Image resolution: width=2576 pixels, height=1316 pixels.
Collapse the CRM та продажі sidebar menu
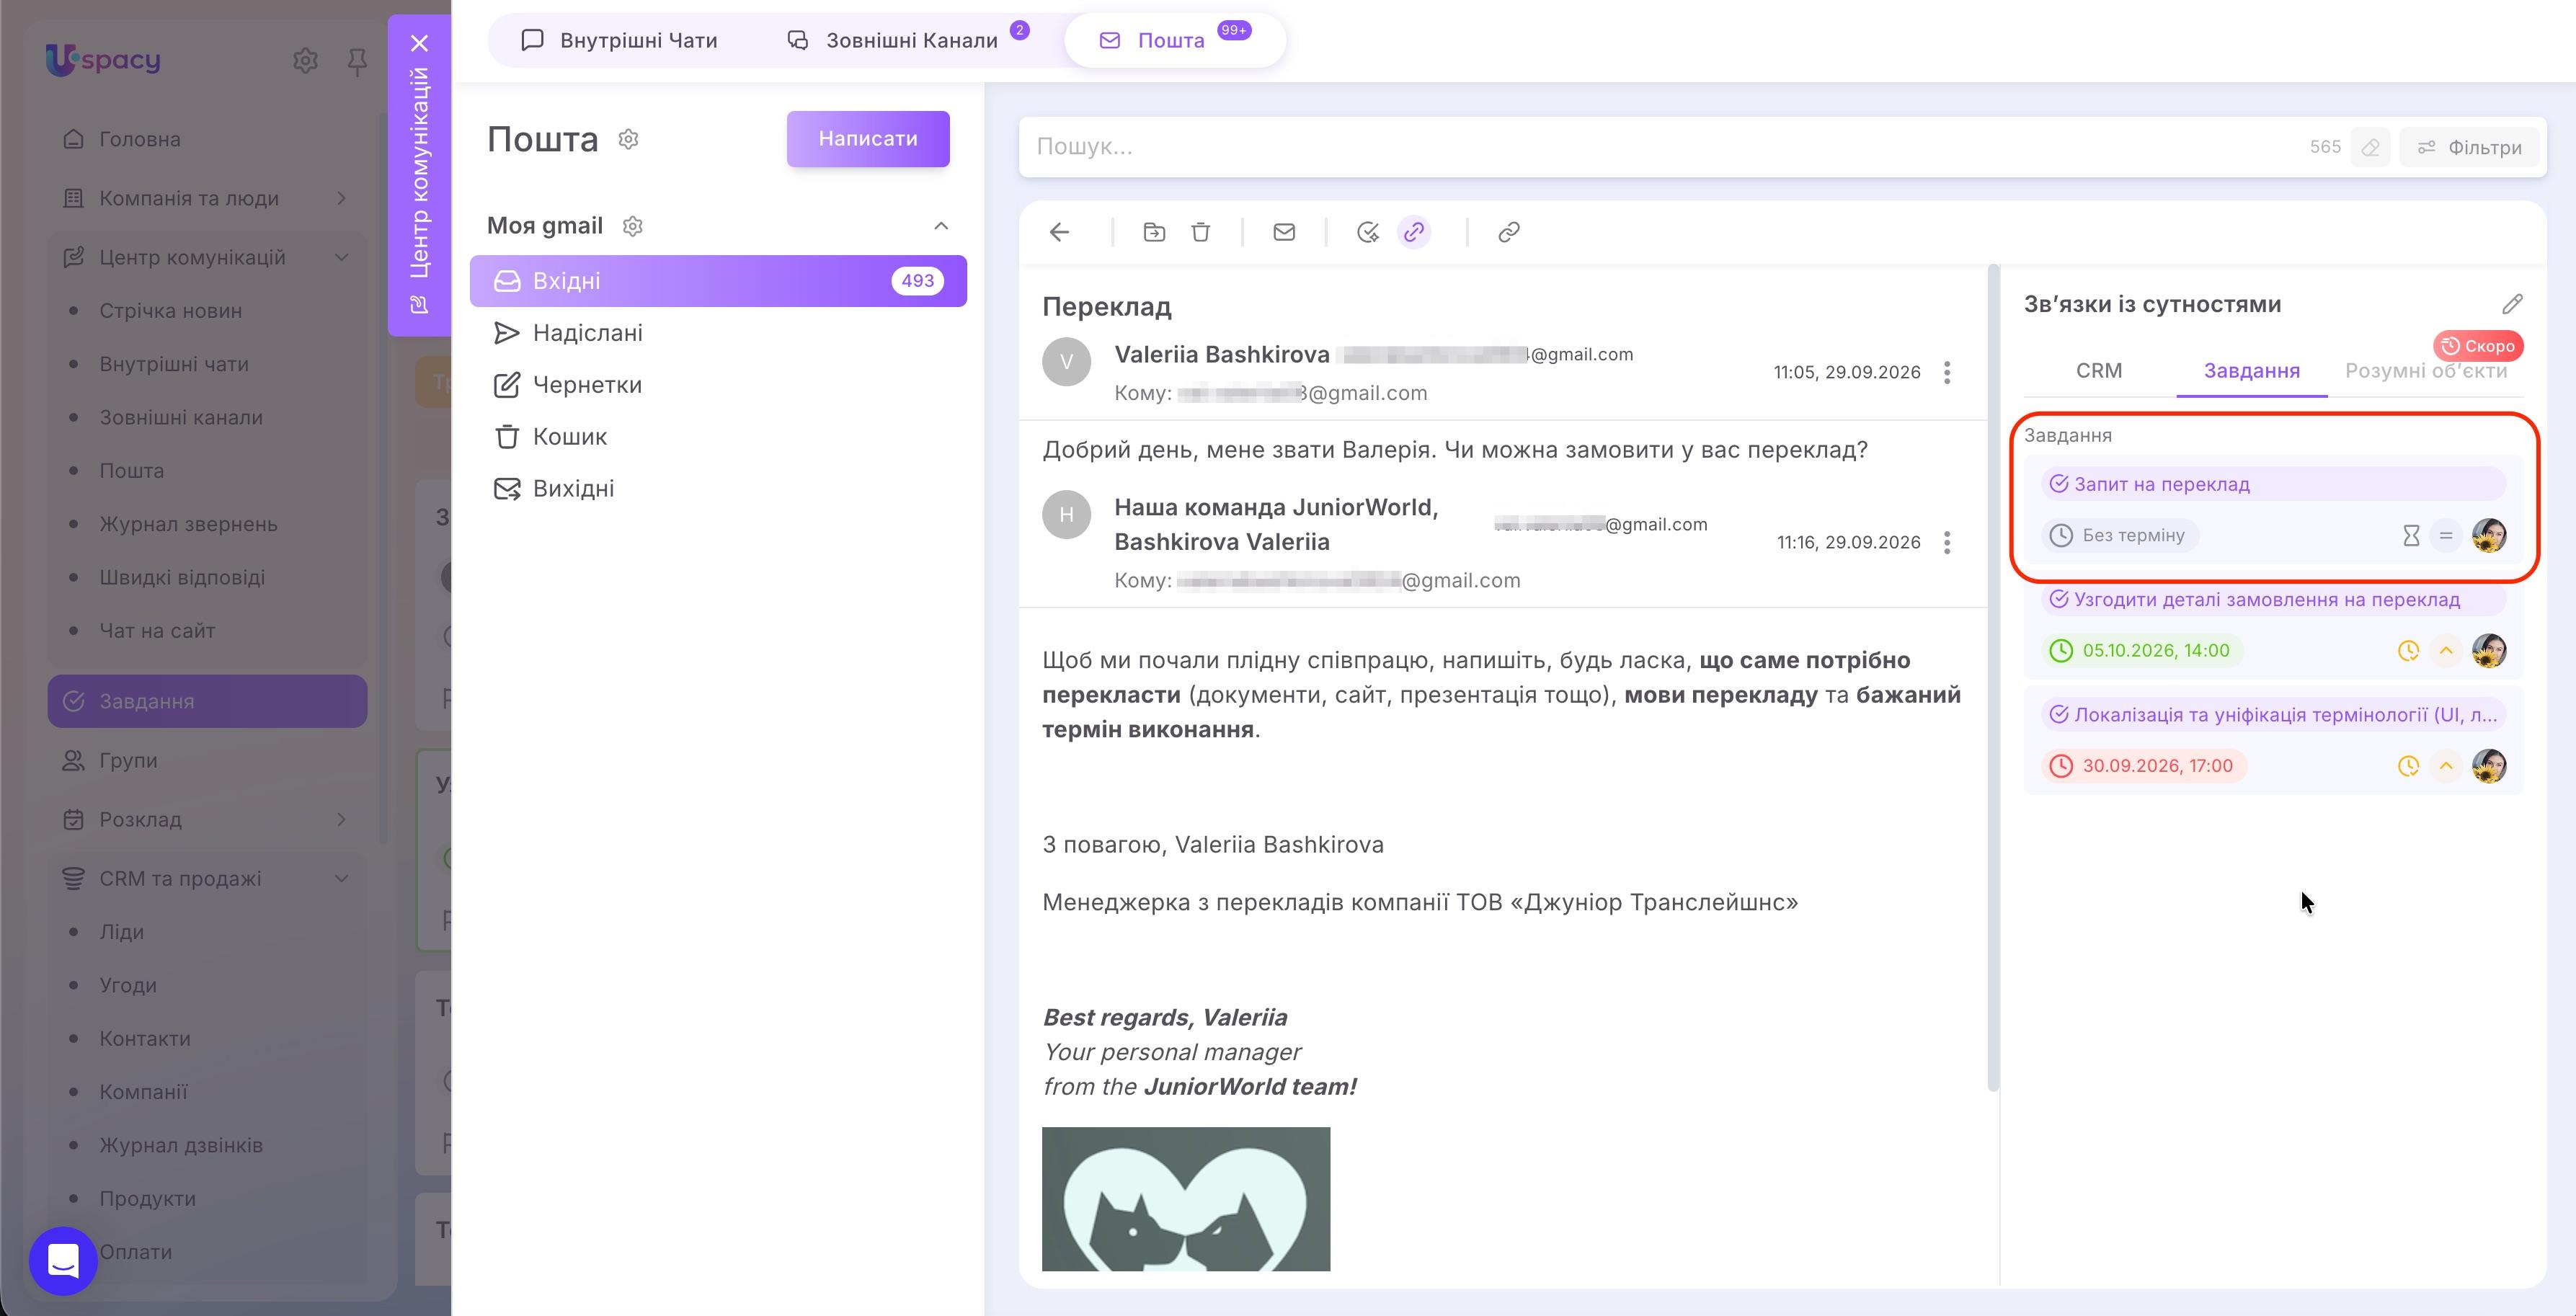click(x=342, y=878)
